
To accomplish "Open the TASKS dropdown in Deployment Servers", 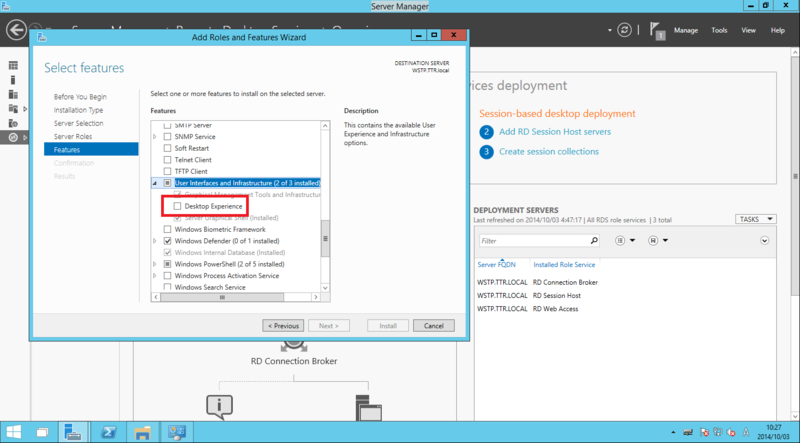I will pos(756,219).
